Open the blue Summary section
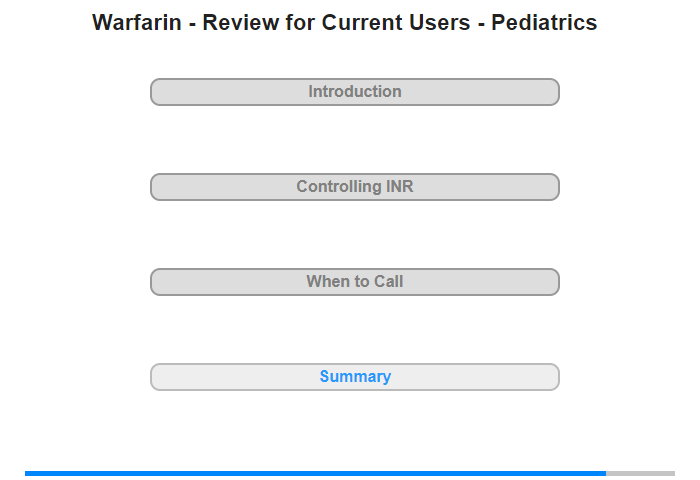Screen dimensions: 700x480 point(354,377)
